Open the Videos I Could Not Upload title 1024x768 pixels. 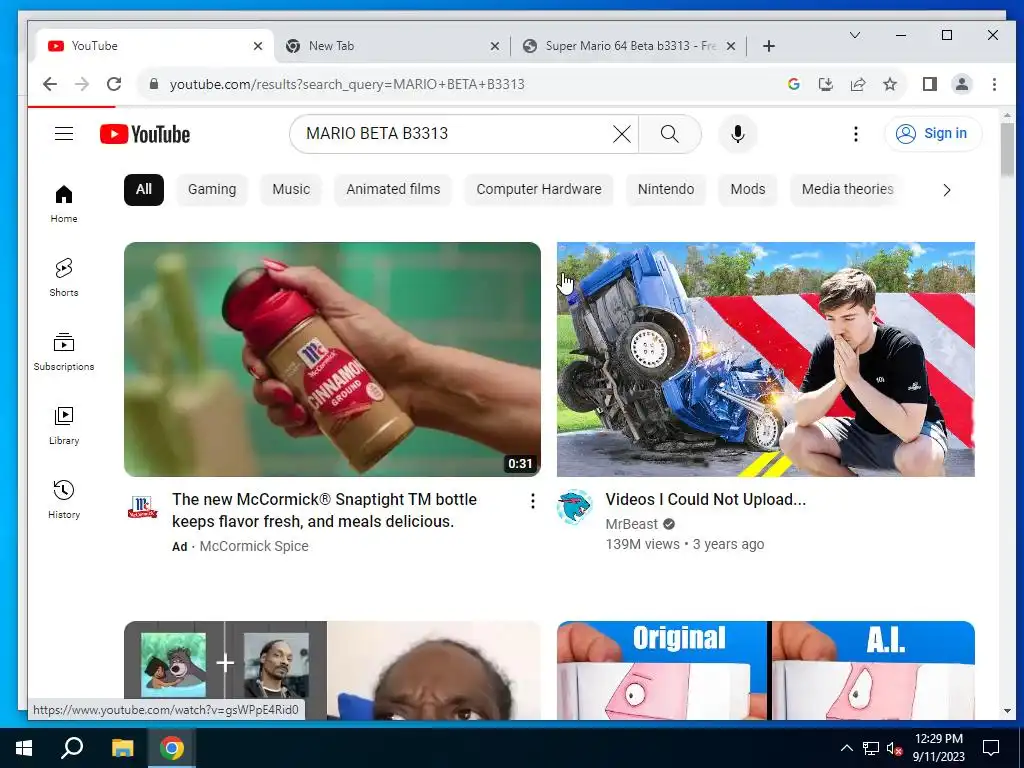click(x=705, y=500)
